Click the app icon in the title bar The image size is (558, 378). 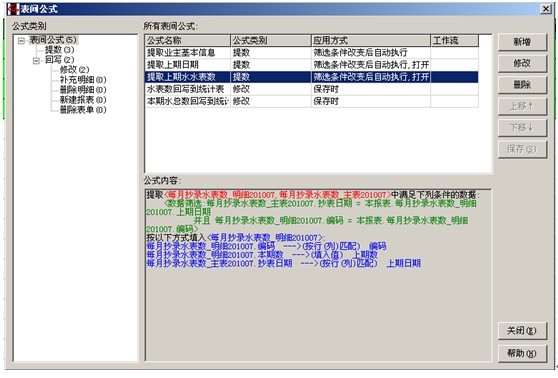click(x=13, y=9)
